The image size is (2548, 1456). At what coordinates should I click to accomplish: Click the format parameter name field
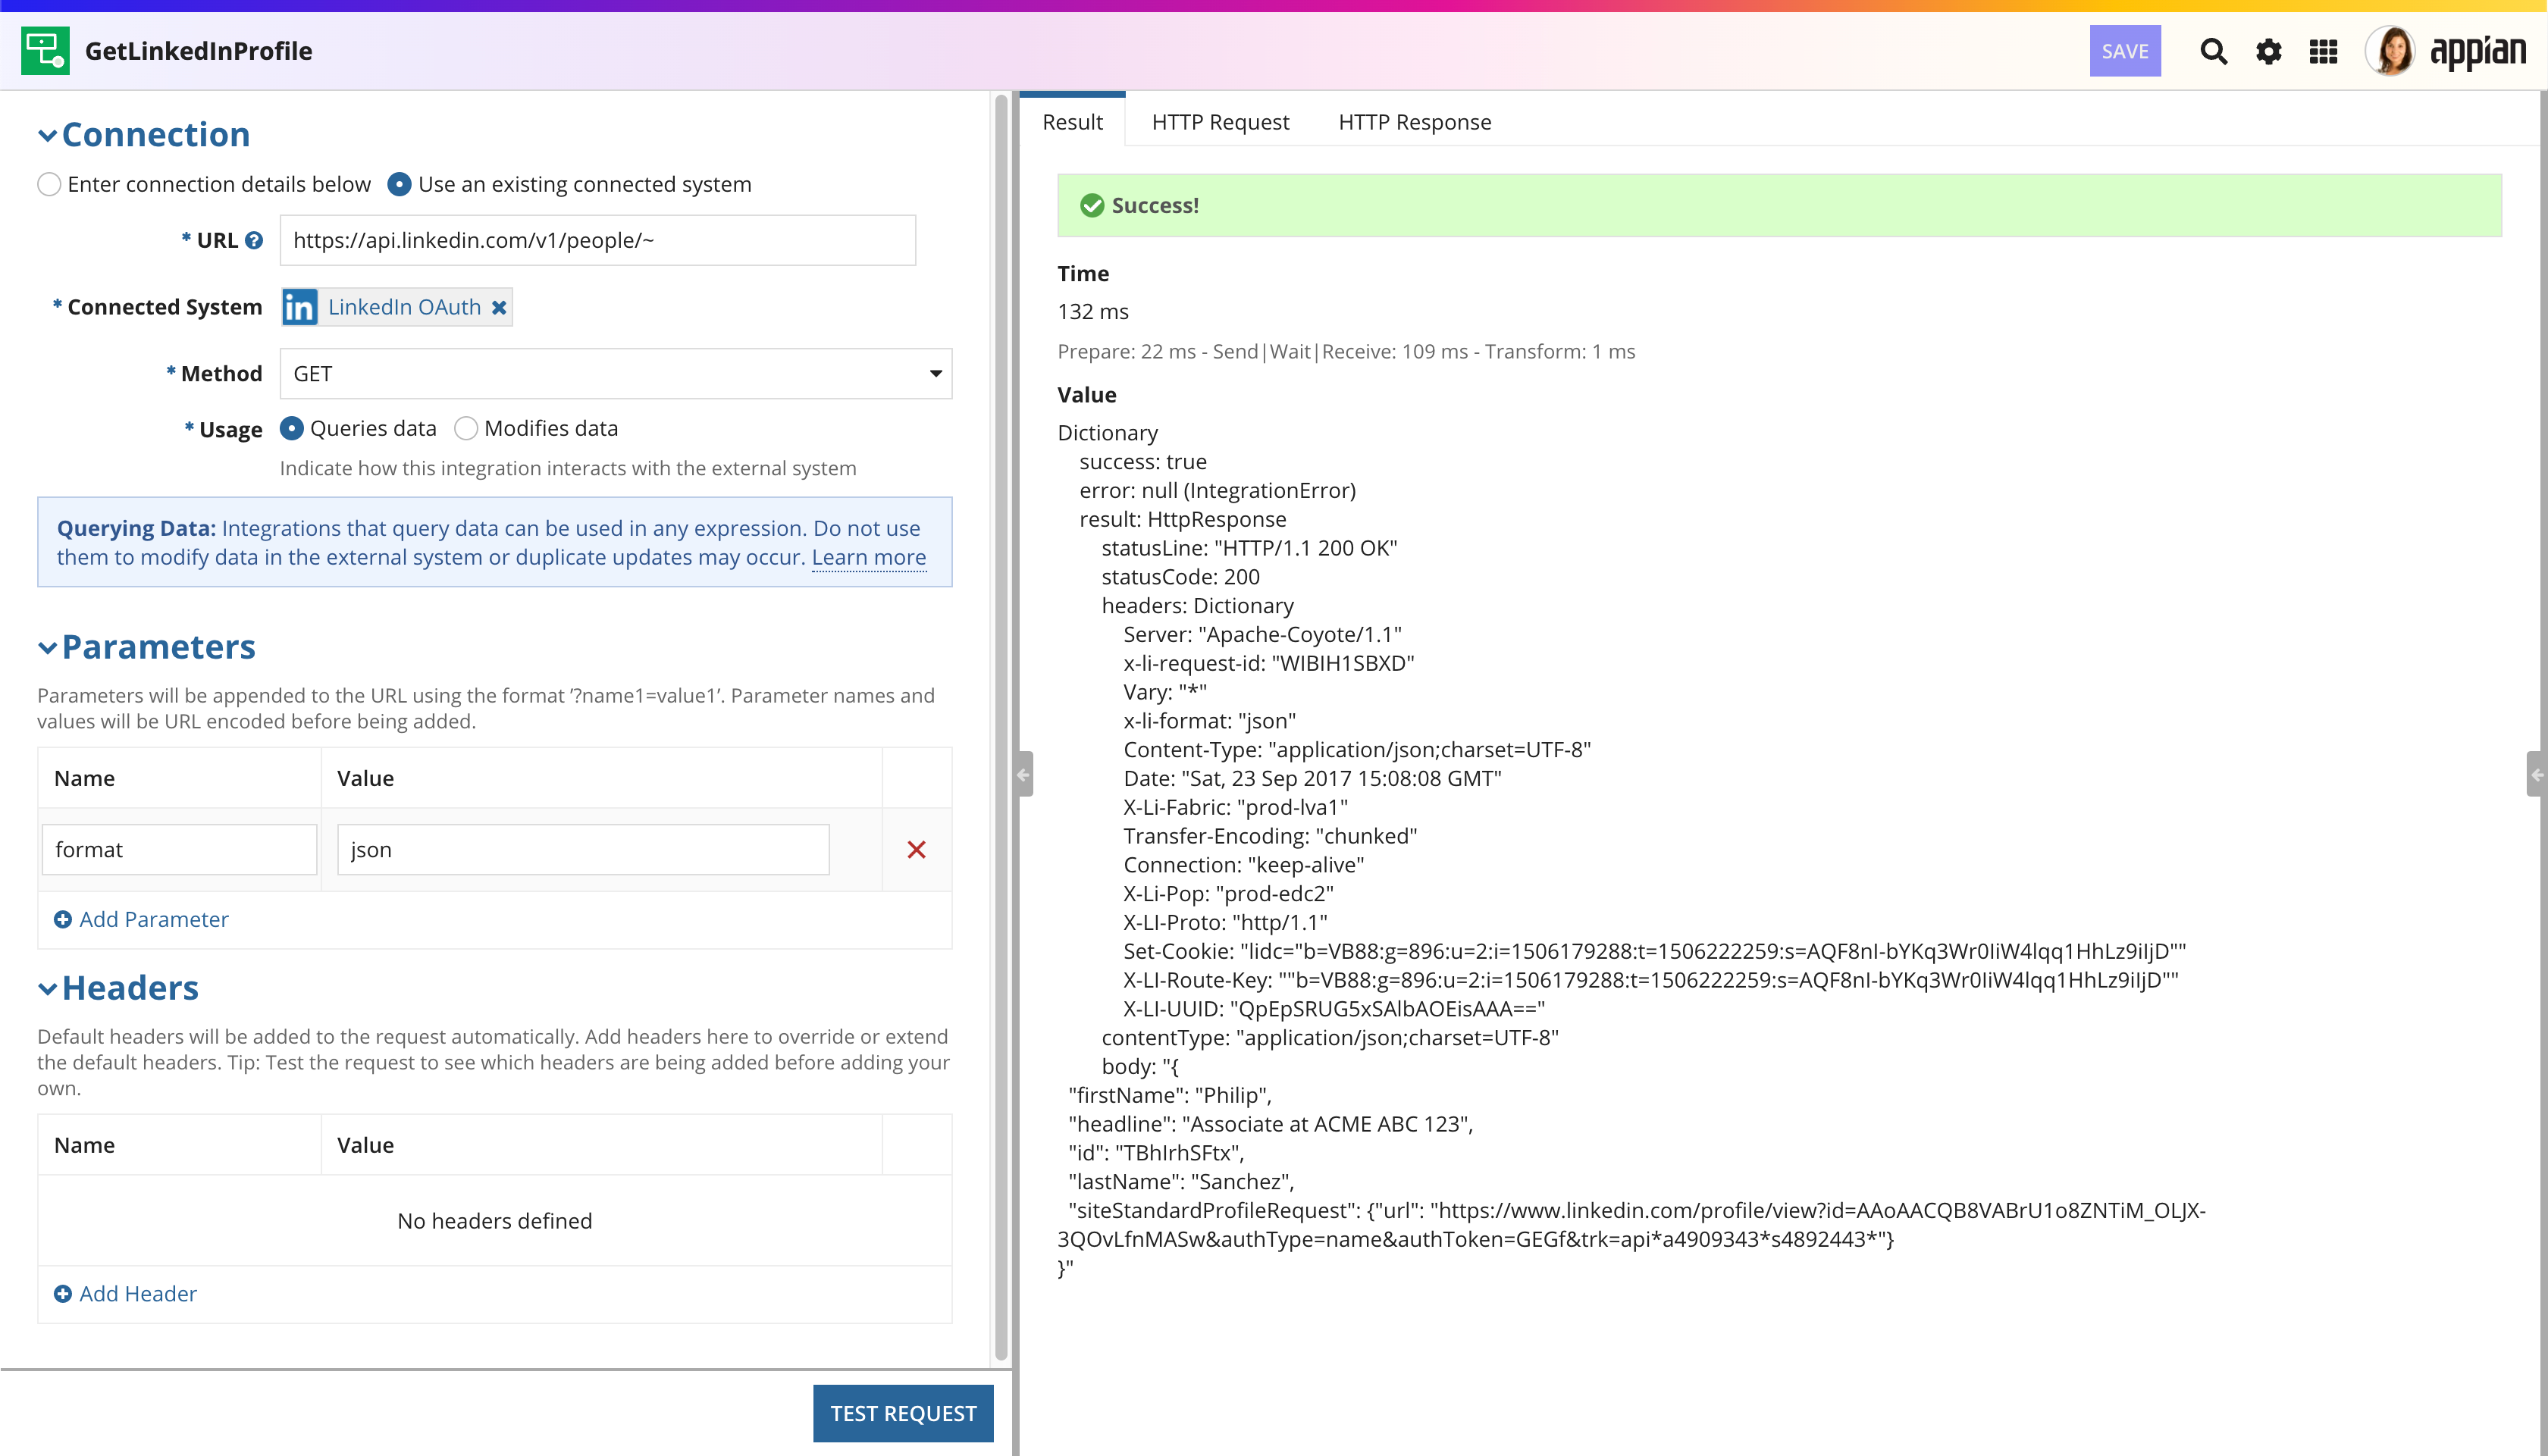pyautogui.click(x=180, y=850)
